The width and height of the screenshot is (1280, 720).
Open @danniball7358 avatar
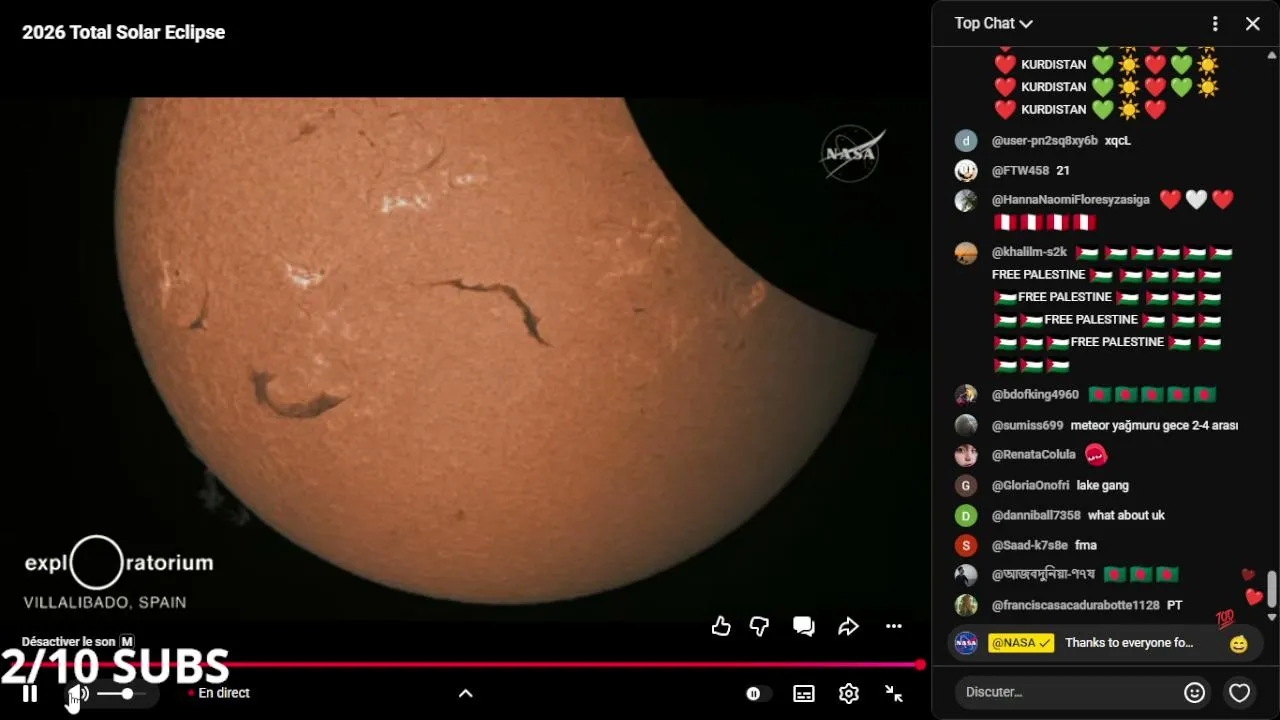pos(966,516)
